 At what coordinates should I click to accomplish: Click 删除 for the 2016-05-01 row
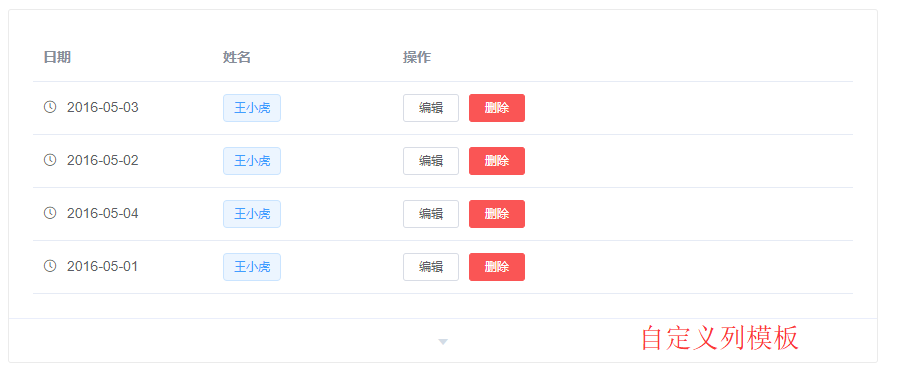pyautogui.click(x=497, y=267)
